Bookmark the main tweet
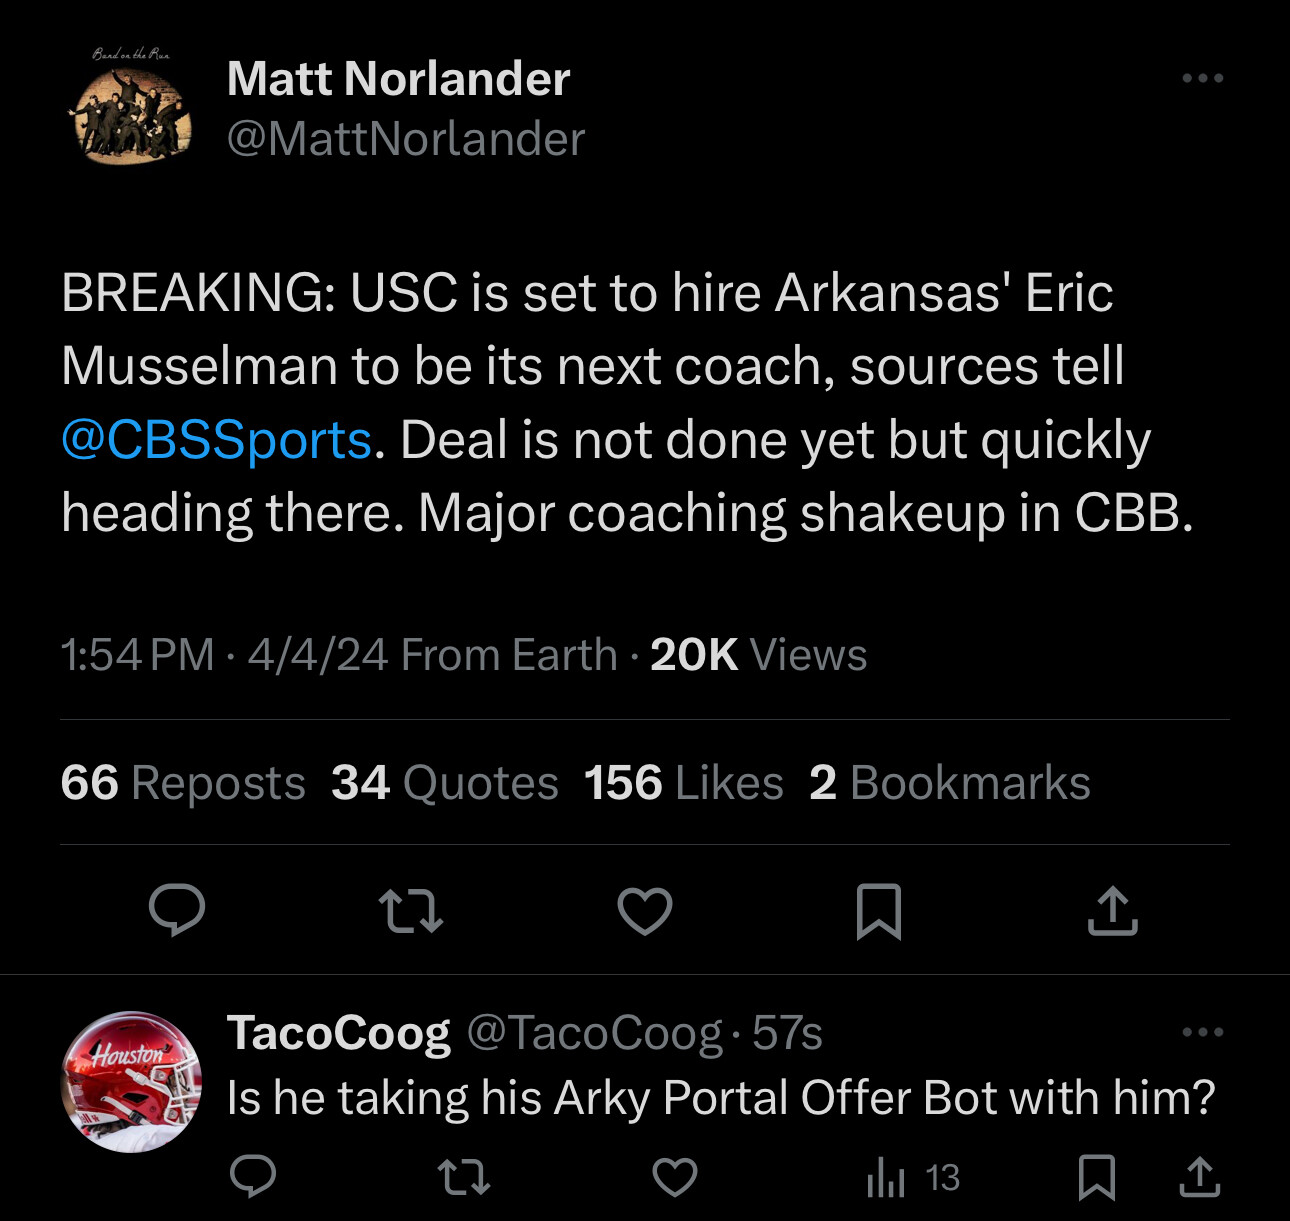The height and width of the screenshot is (1221, 1290). pos(879,910)
